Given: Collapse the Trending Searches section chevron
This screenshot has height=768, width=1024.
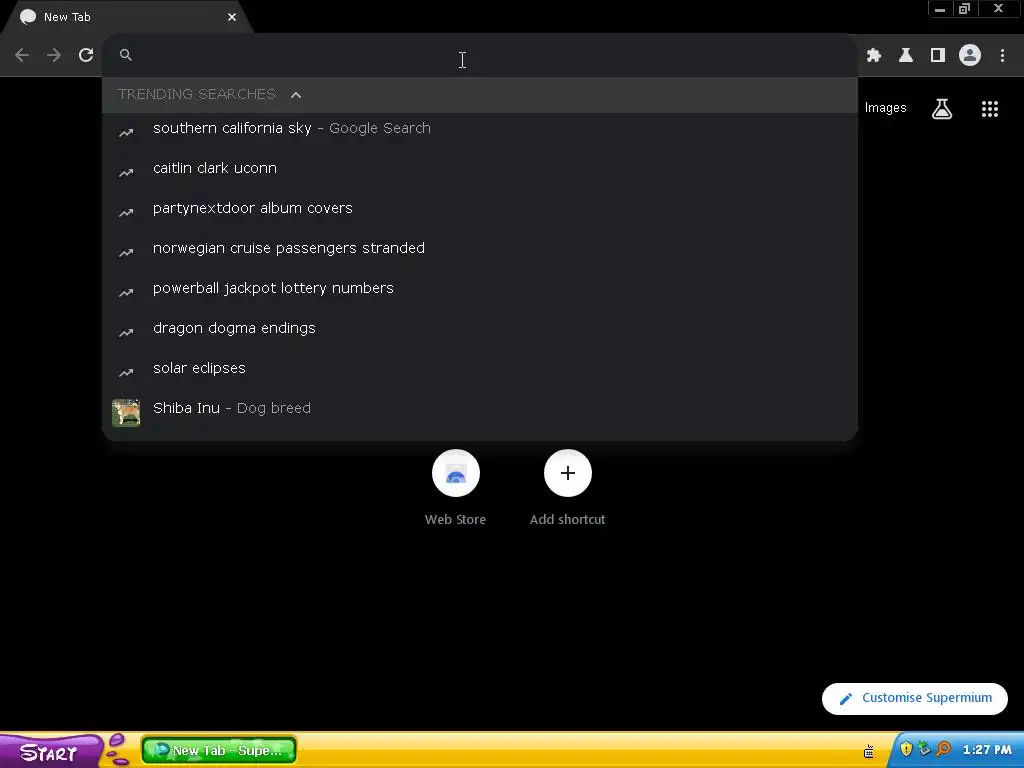Looking at the screenshot, I should pyautogui.click(x=296, y=95).
